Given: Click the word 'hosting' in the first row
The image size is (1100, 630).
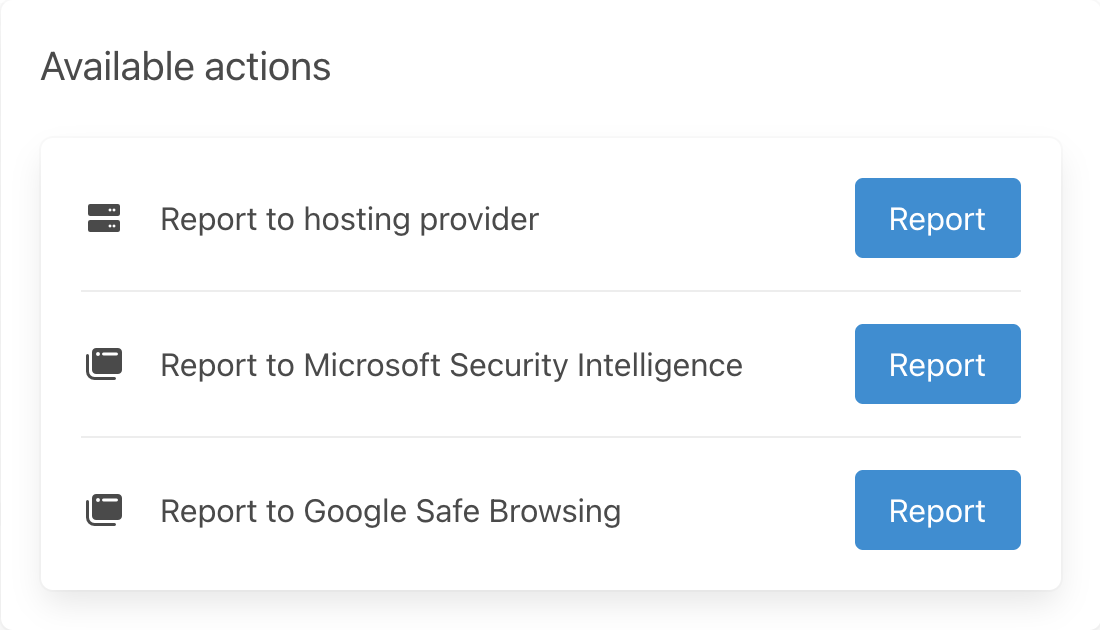Looking at the screenshot, I should 357,219.
